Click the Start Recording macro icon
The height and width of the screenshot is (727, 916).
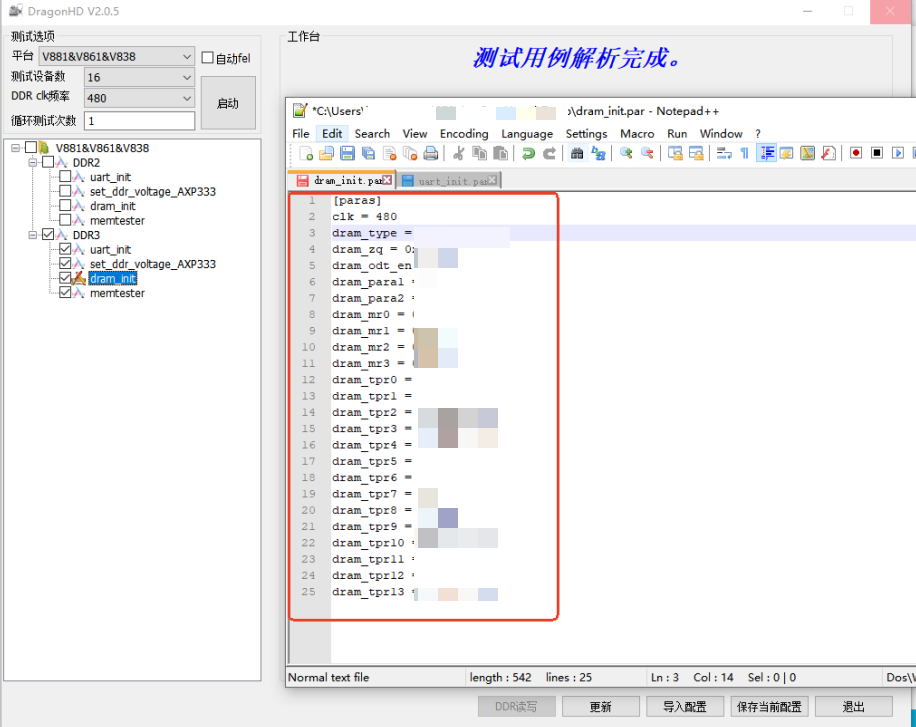point(856,153)
